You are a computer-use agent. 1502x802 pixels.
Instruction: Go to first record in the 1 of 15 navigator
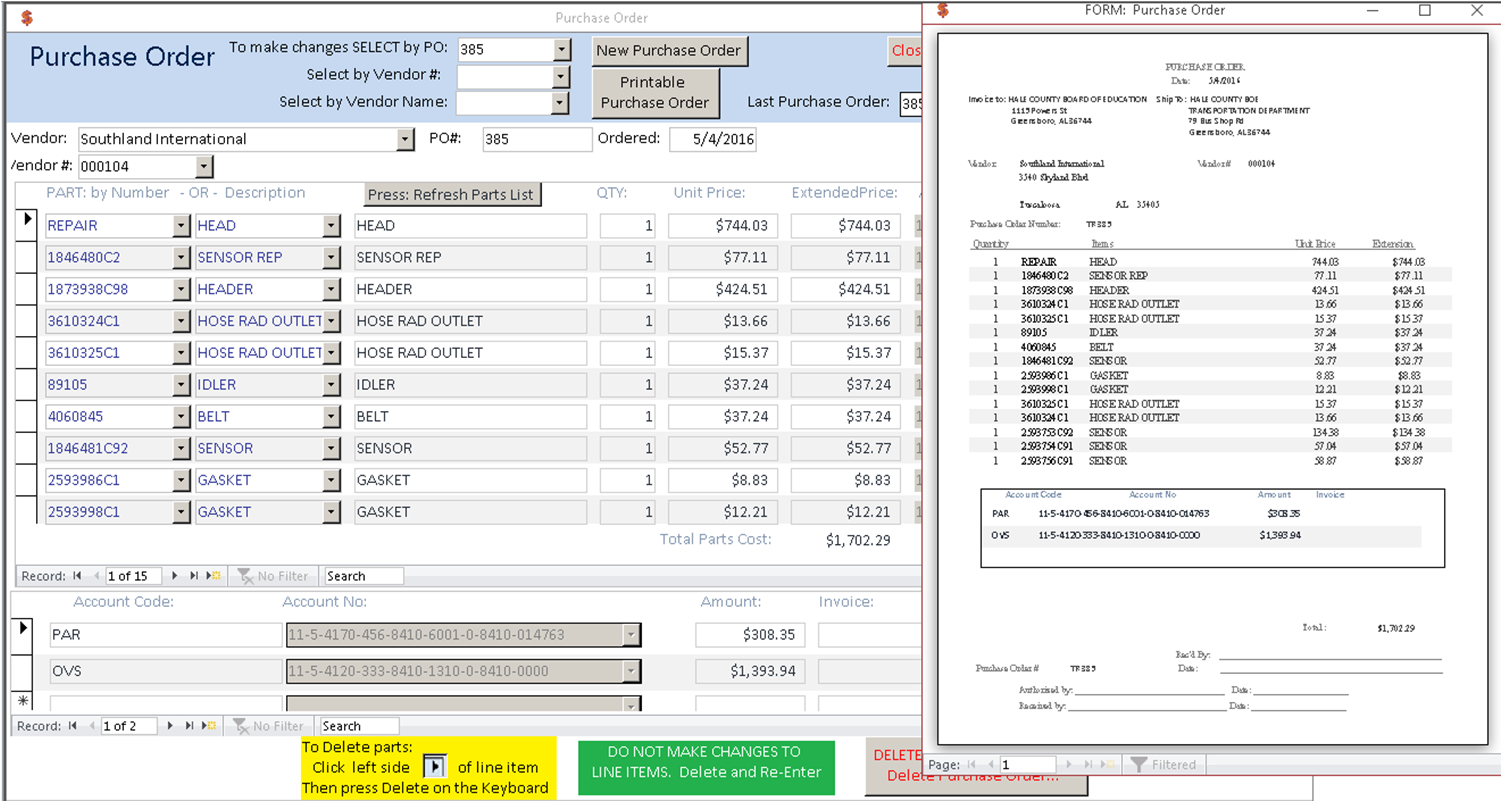tap(77, 576)
